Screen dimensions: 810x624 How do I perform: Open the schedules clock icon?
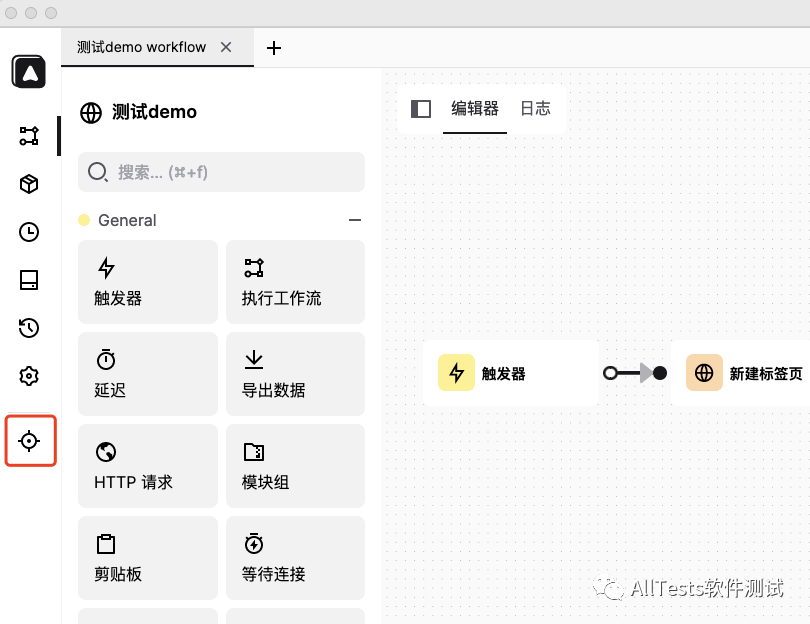point(29,232)
